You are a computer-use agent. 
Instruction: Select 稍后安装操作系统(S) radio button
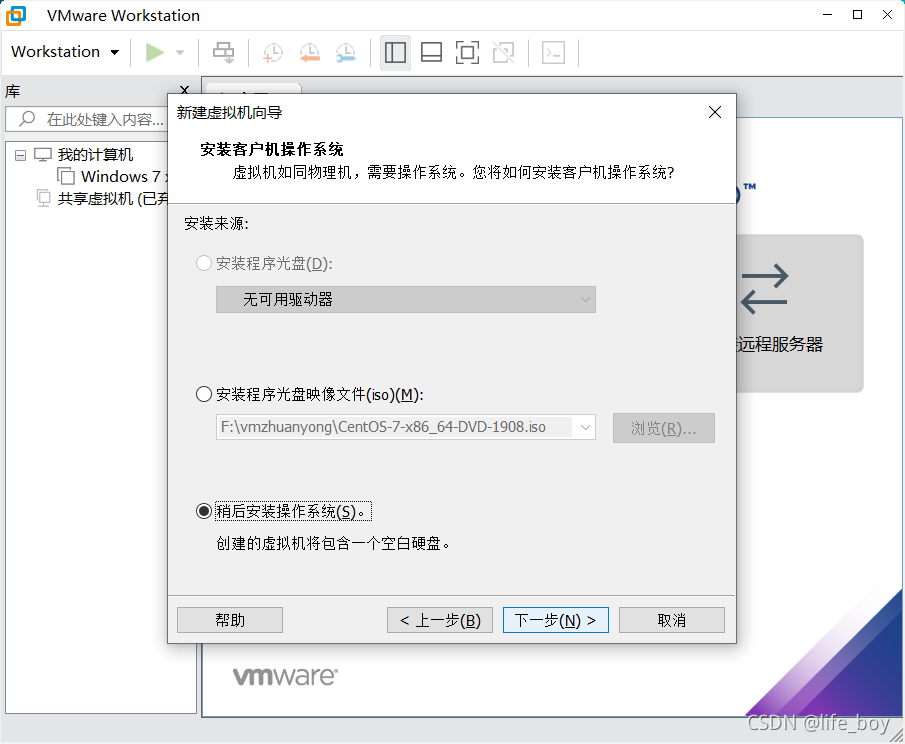click(204, 511)
